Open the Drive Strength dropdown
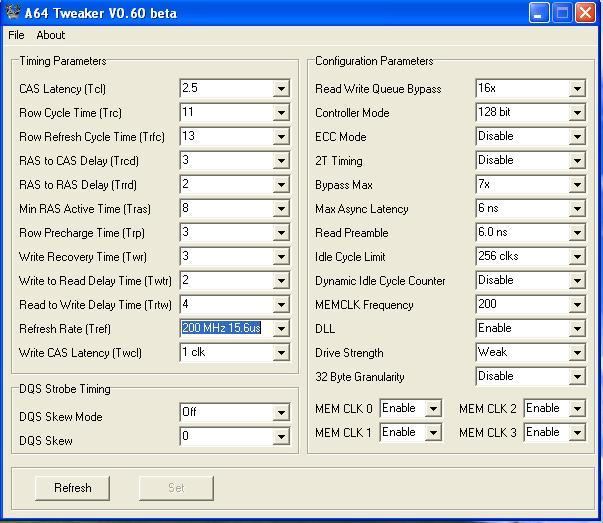This screenshot has width=603, height=523. 577,353
